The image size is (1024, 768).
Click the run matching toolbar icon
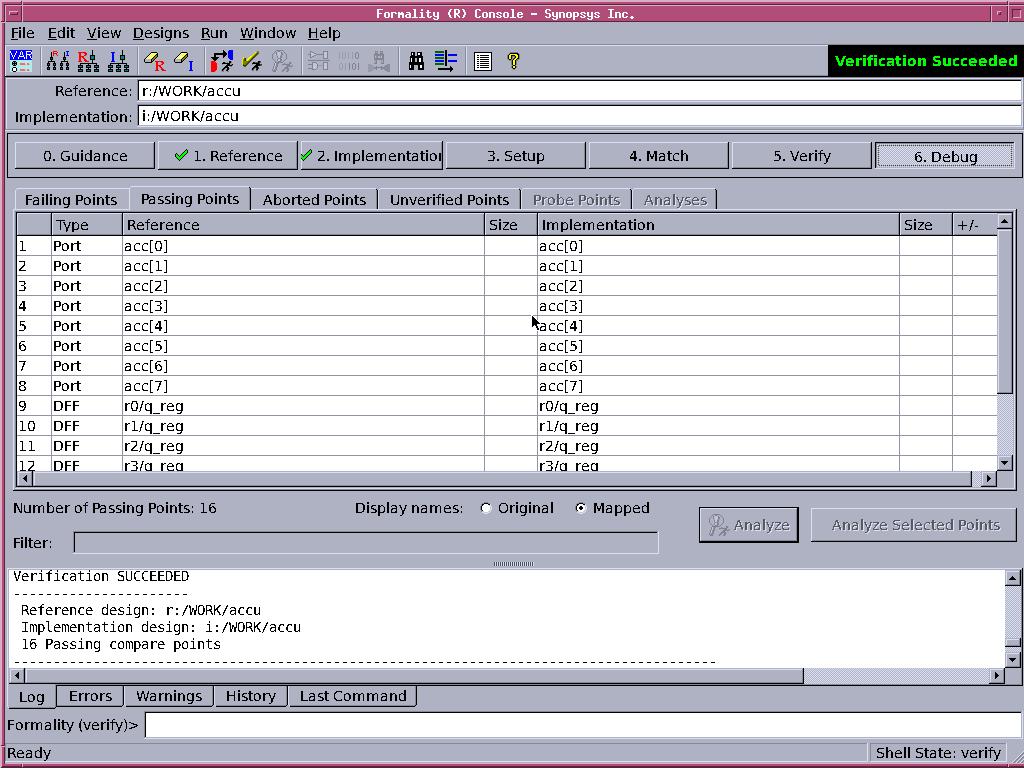tap(222, 61)
